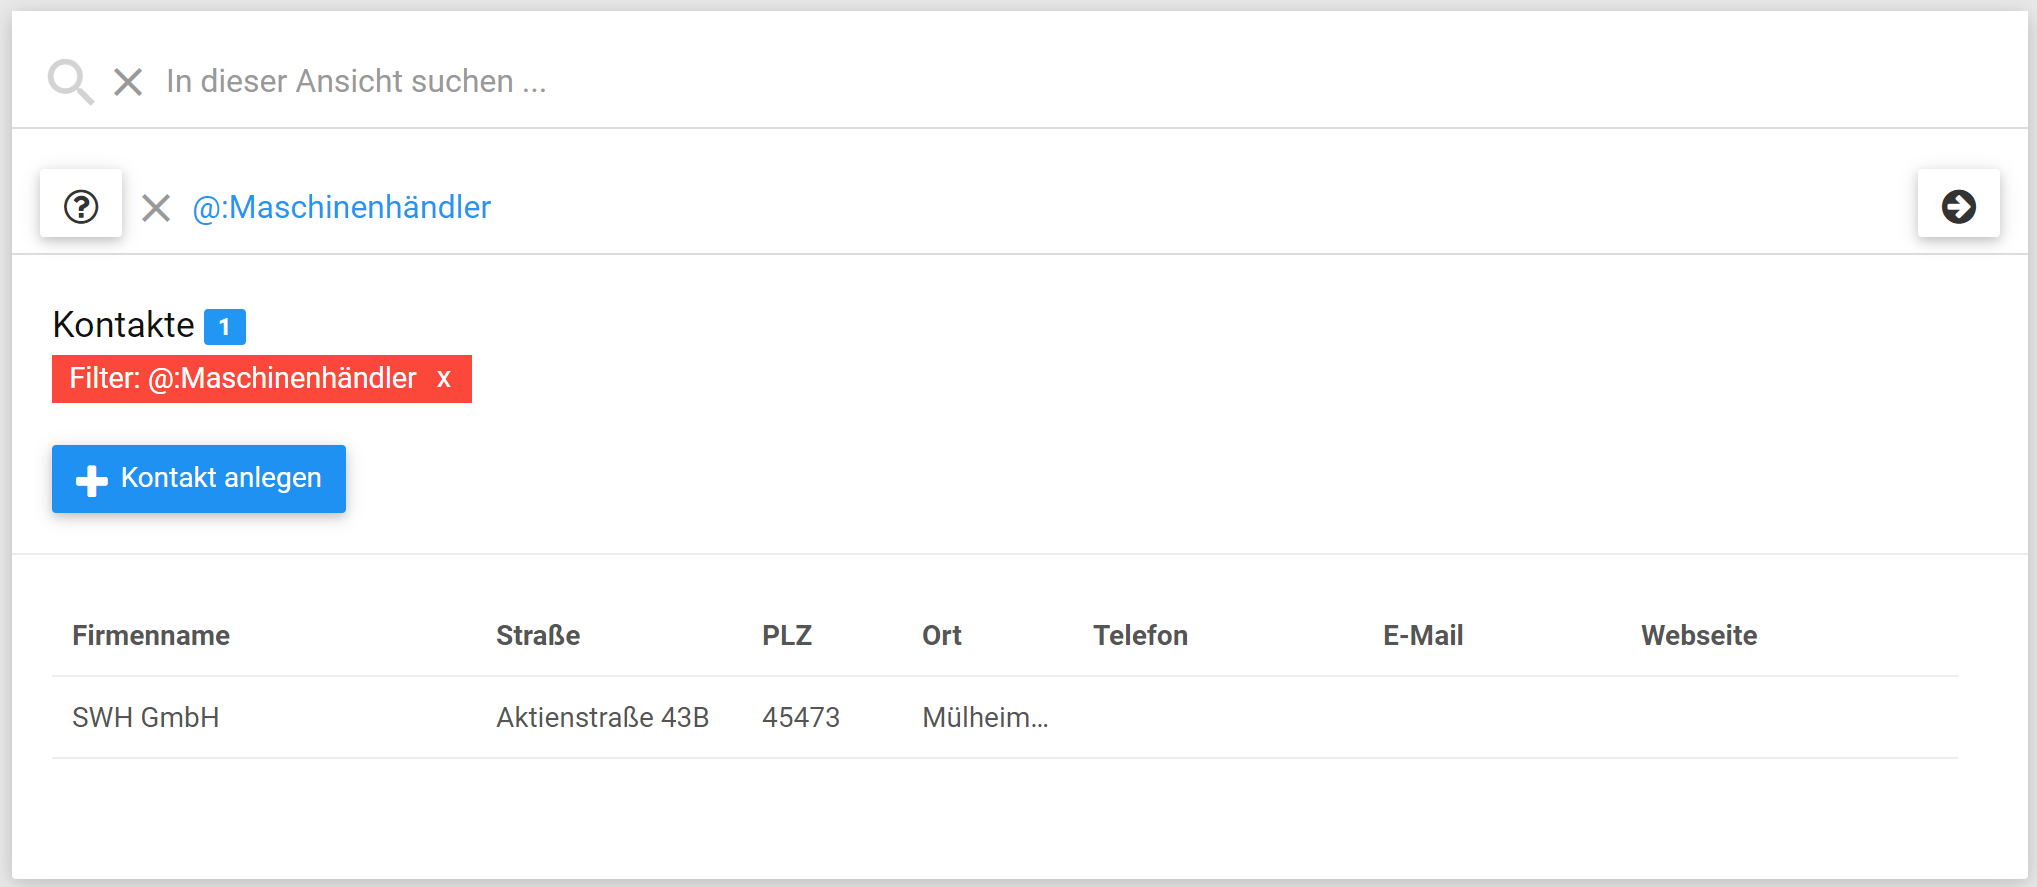The image size is (2037, 887).
Task: Click the Aktienstraße 43B address cell
Action: coord(602,717)
